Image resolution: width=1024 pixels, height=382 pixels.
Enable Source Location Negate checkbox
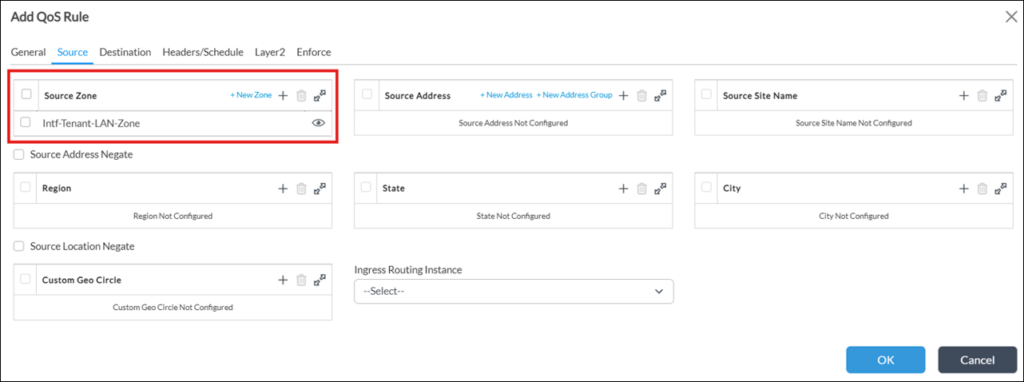[19, 246]
